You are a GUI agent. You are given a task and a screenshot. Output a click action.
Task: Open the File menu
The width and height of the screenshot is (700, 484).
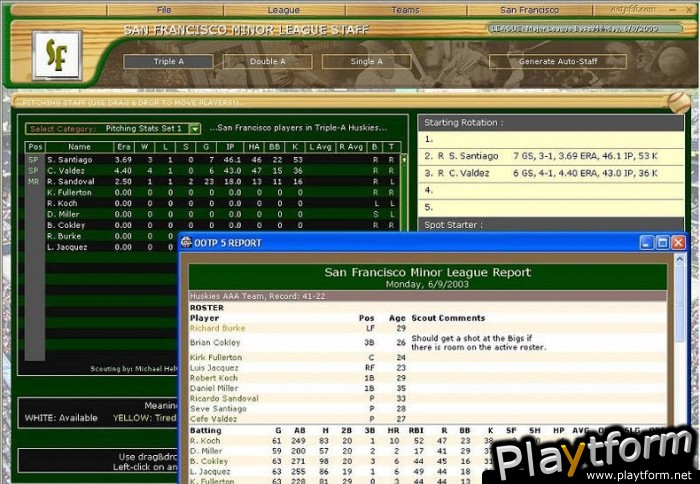164,10
